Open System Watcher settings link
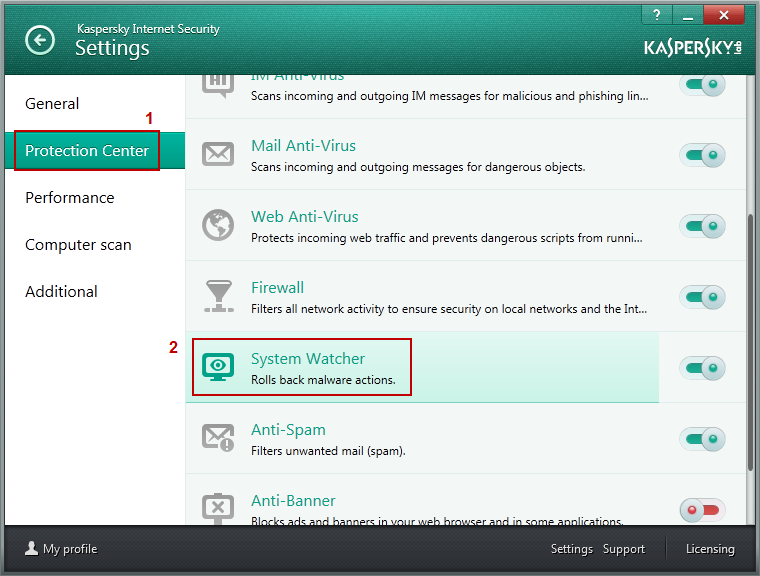 pos(308,359)
